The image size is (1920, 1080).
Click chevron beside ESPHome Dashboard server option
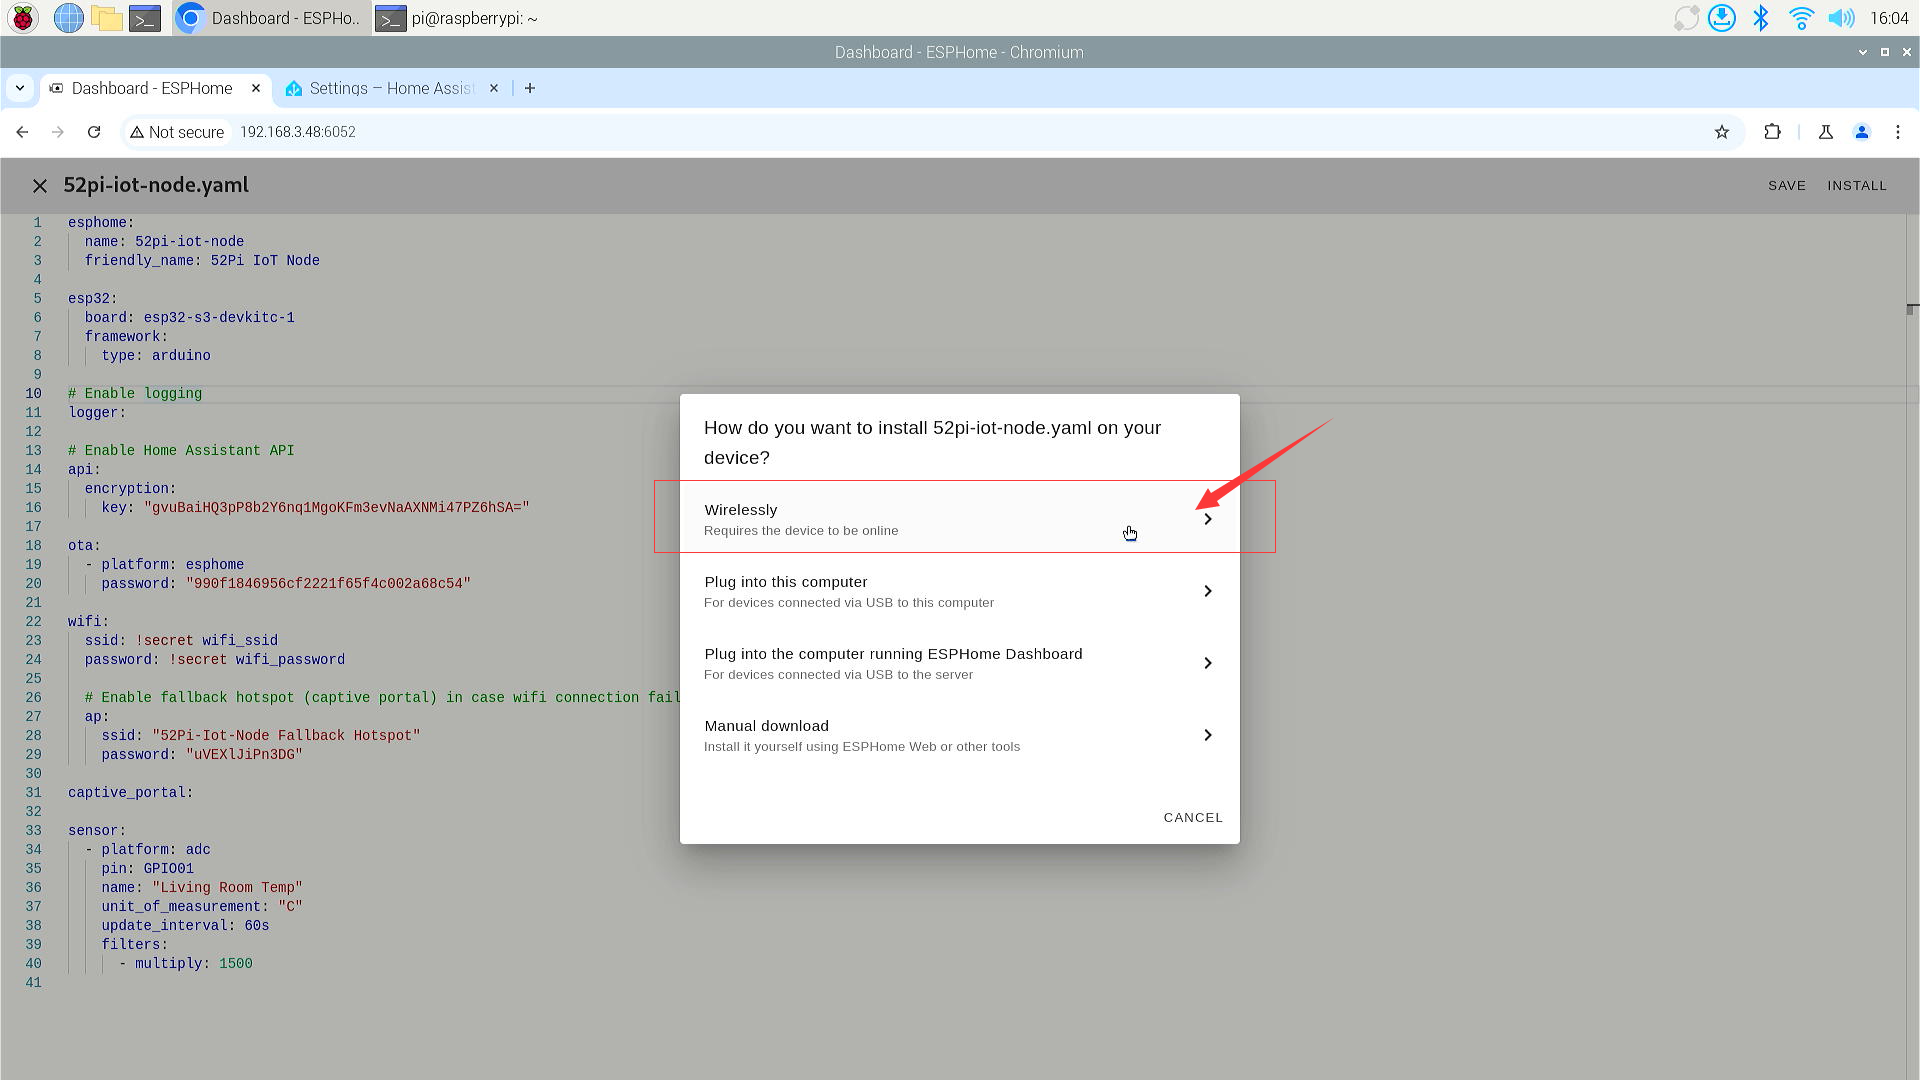click(x=1207, y=663)
